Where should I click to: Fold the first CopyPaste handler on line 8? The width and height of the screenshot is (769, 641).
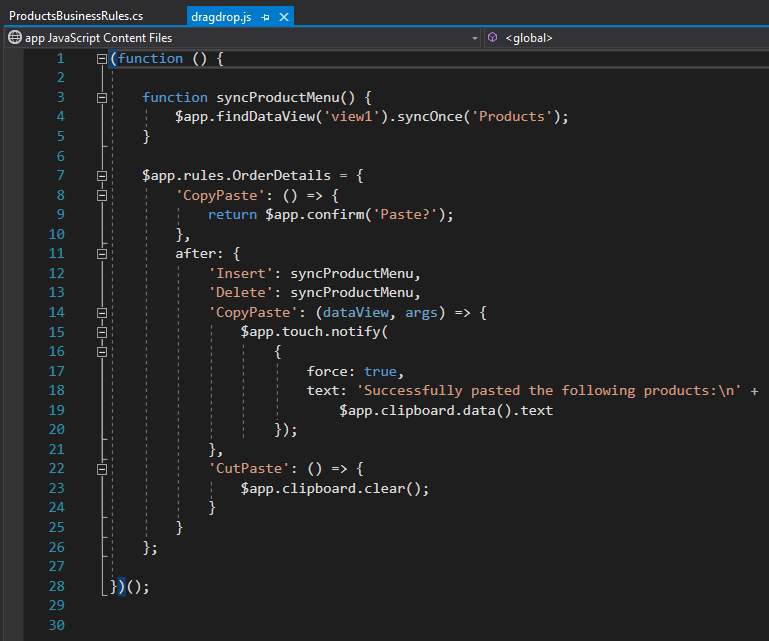click(x=102, y=195)
